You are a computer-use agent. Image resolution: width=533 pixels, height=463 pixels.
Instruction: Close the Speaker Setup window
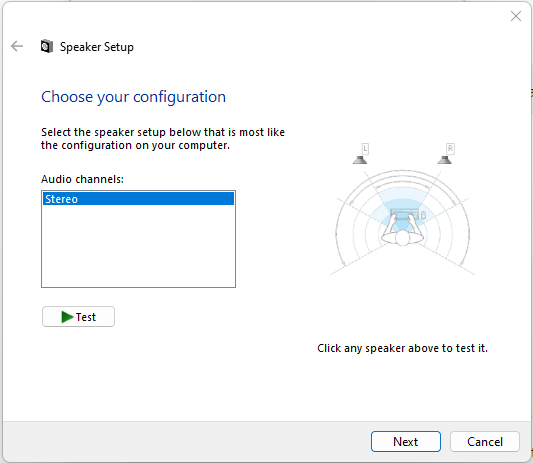coord(516,16)
